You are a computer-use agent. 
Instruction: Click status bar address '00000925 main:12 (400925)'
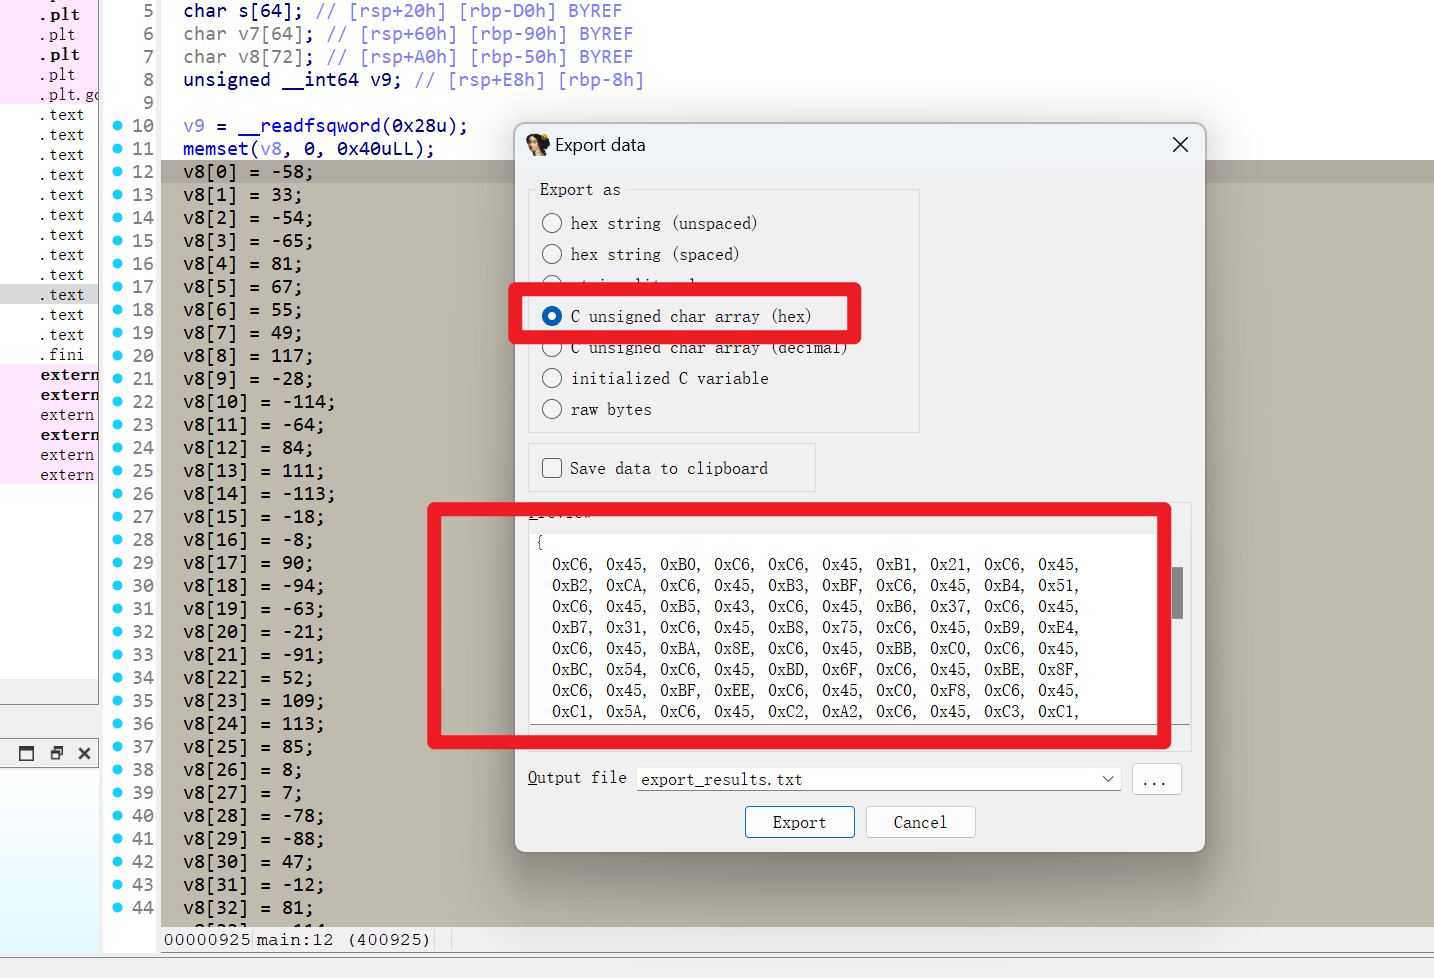[x=297, y=939]
